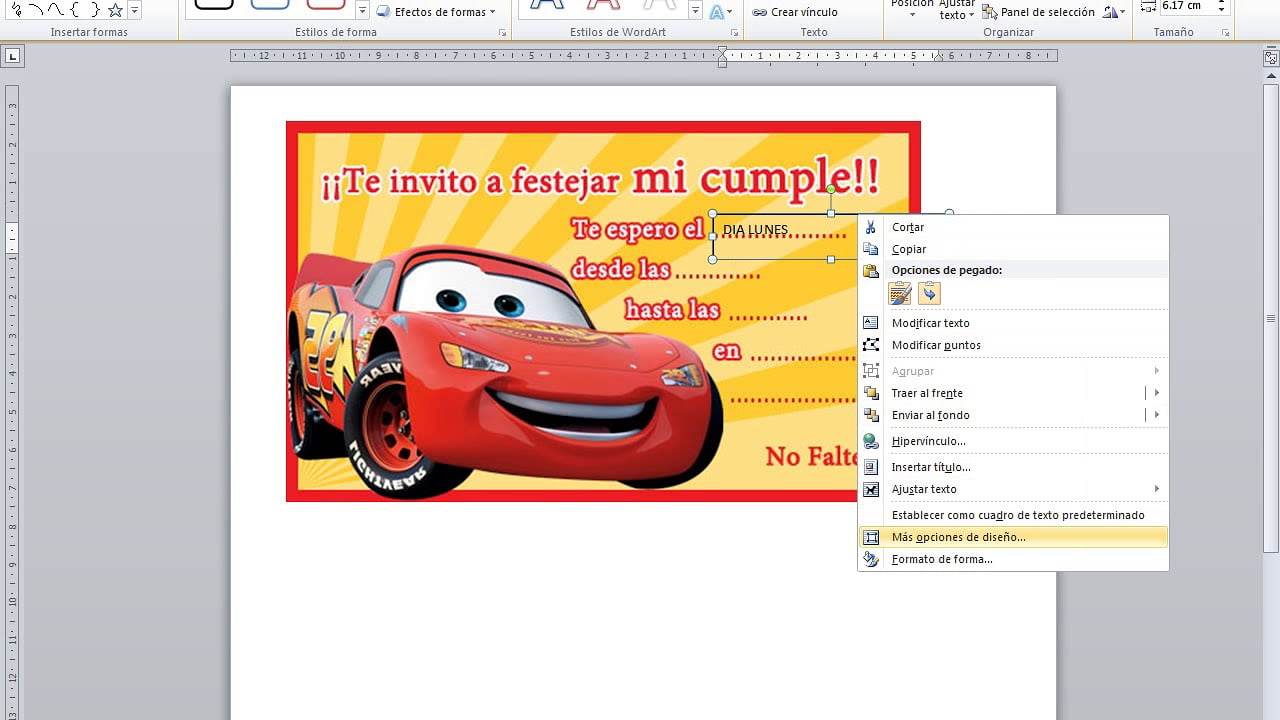Open Ajustar texto dropdown in ribbon
This screenshot has height=720, width=1280.
957,10
